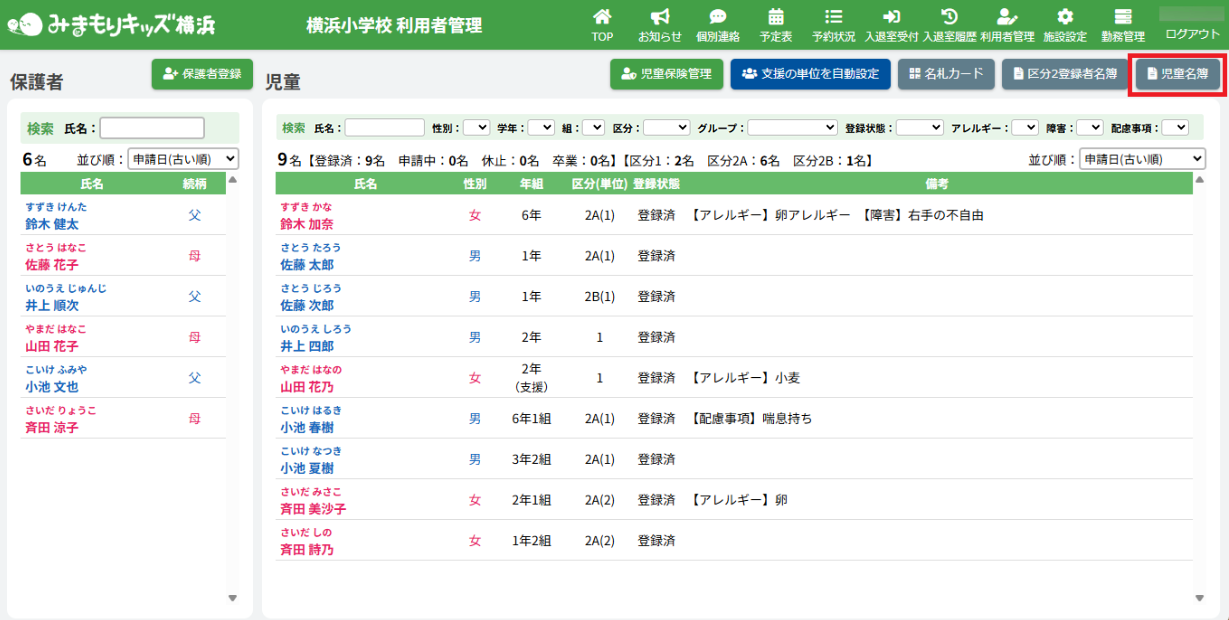
Task: Go to 予約状況 list icon
Action: click(833, 17)
